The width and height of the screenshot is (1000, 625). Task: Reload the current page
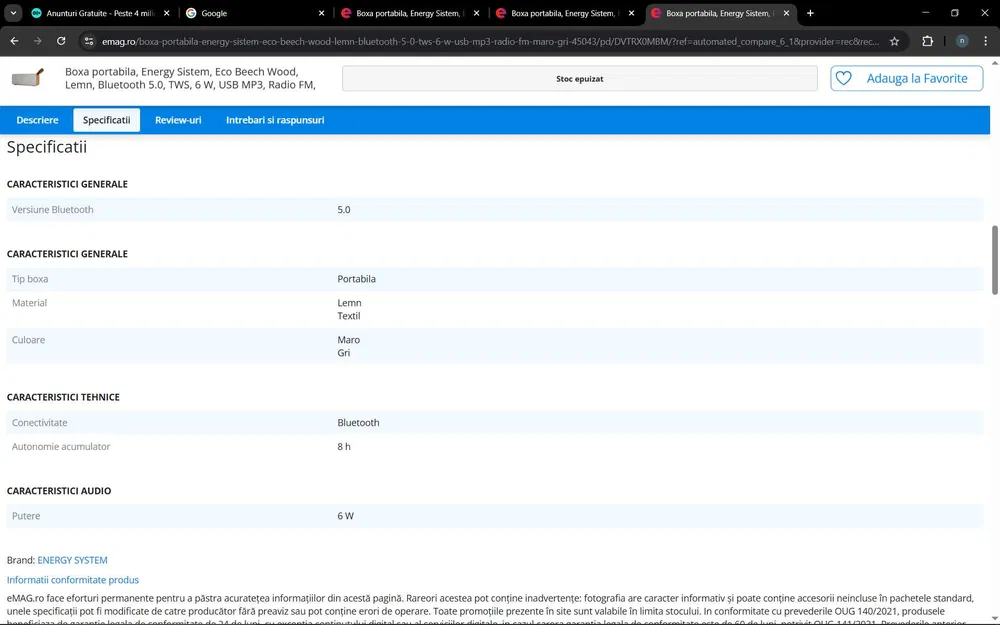[x=61, y=41]
